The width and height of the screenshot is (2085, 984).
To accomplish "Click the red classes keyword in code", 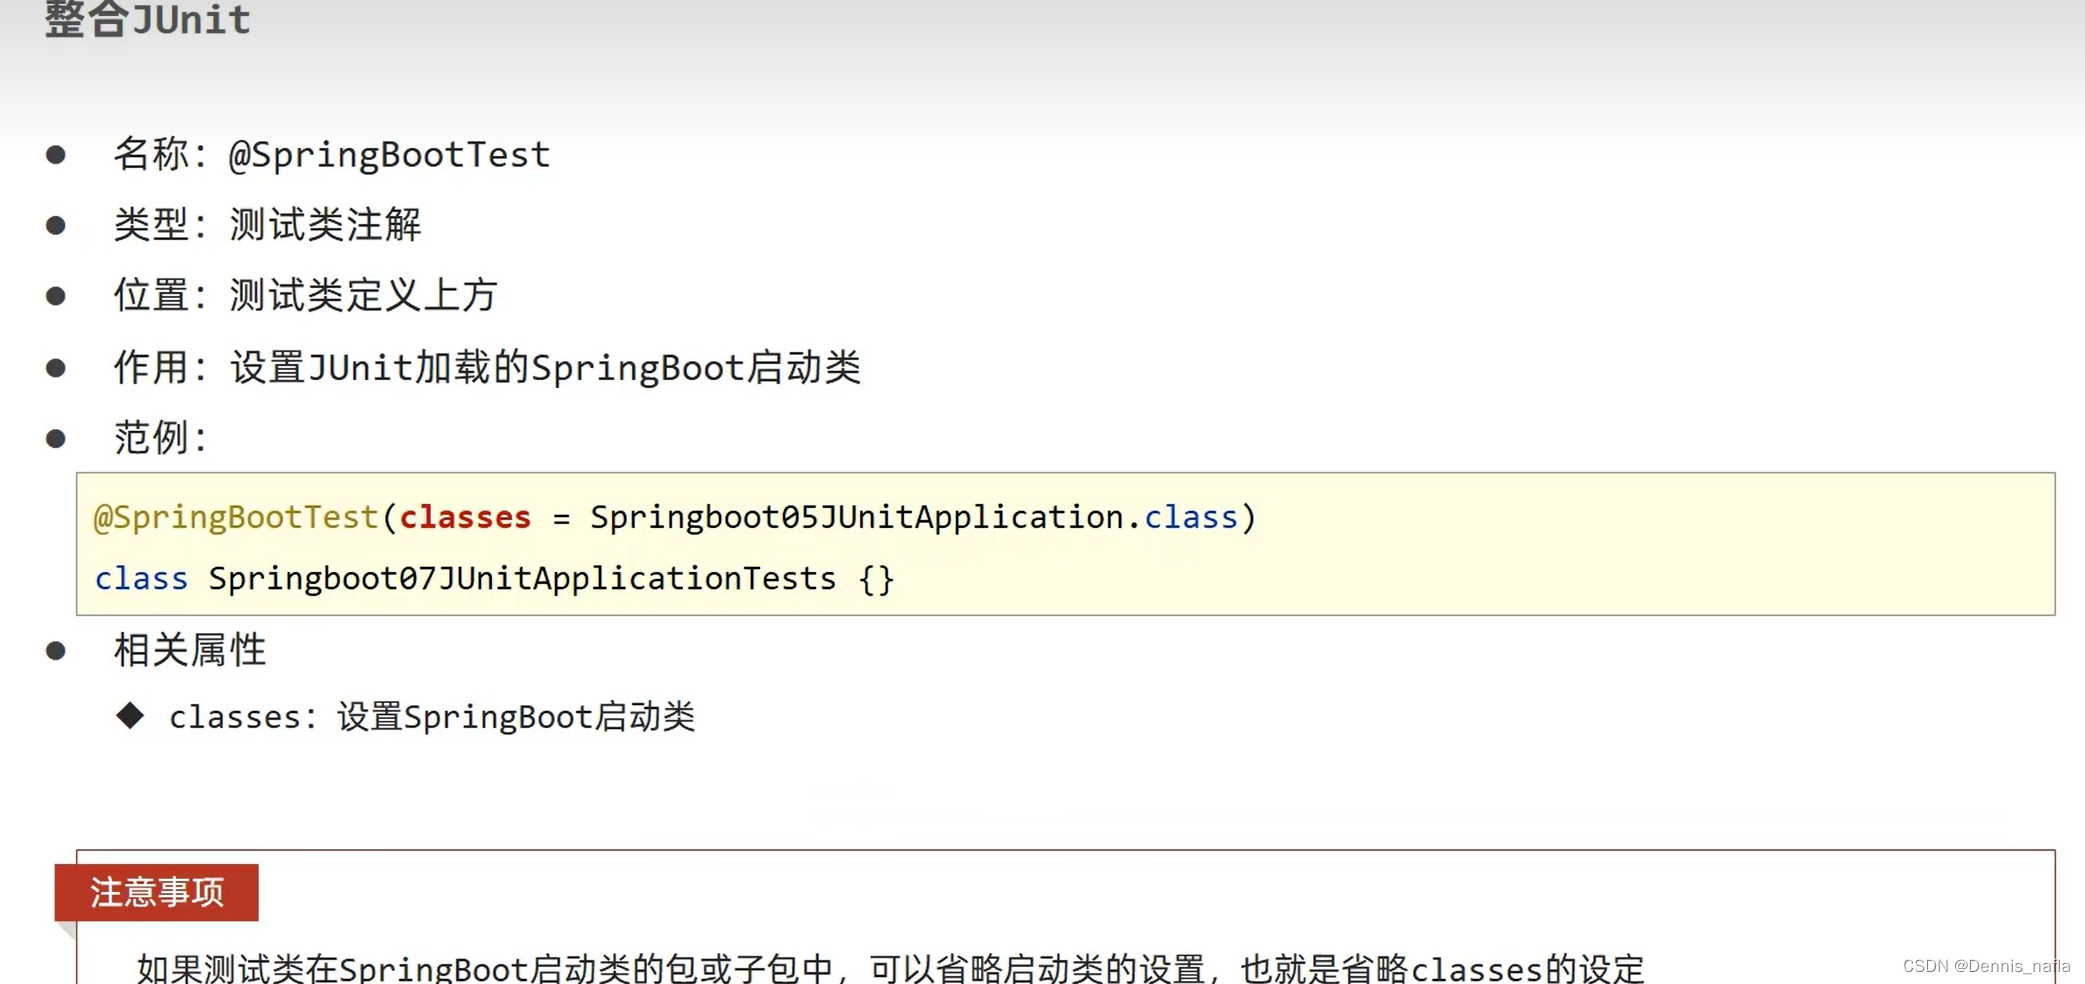I will pos(465,517).
